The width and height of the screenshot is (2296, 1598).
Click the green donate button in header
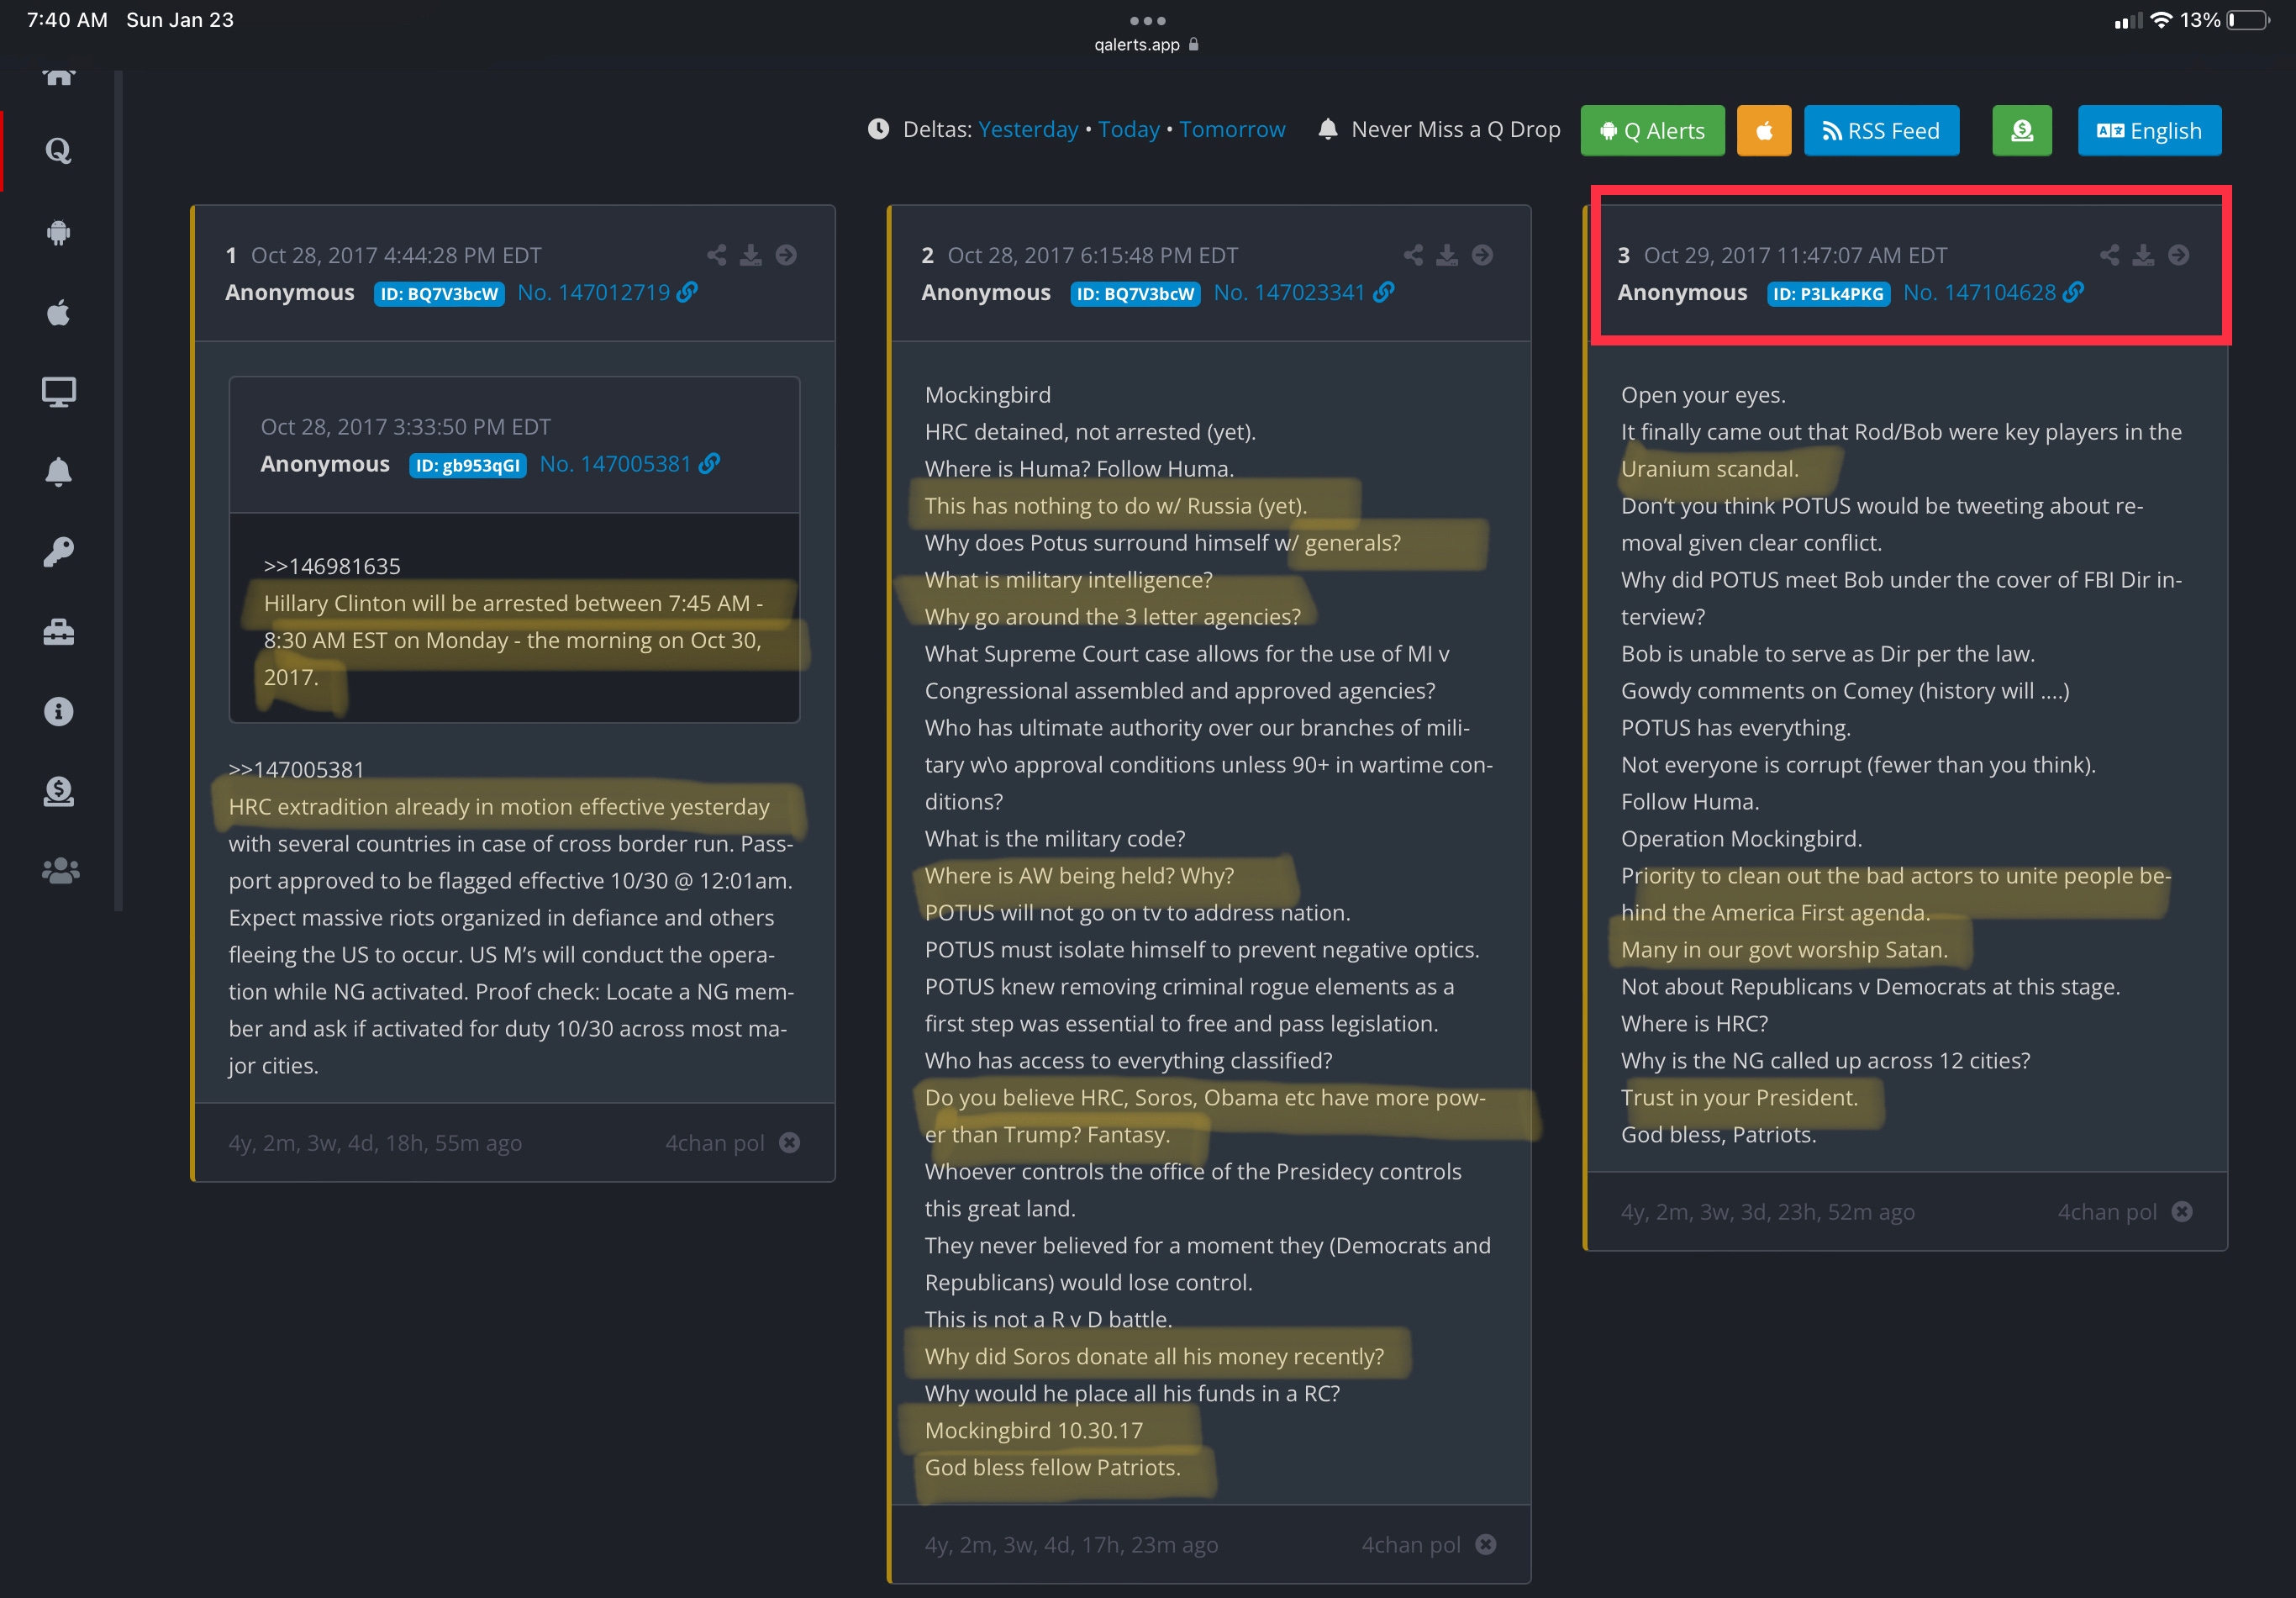point(2022,131)
